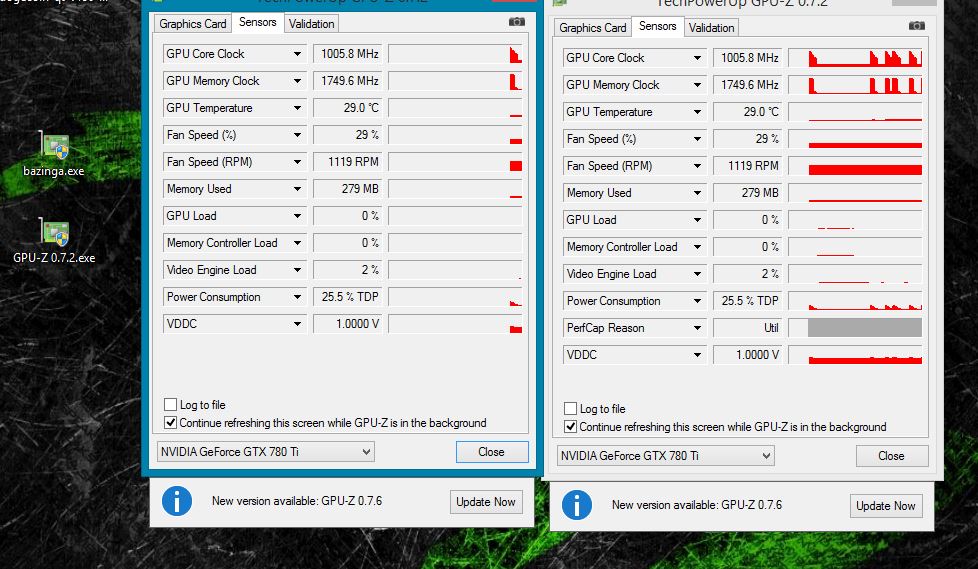
Task: Click 1.0000 V value in left window
Action: [347, 324]
